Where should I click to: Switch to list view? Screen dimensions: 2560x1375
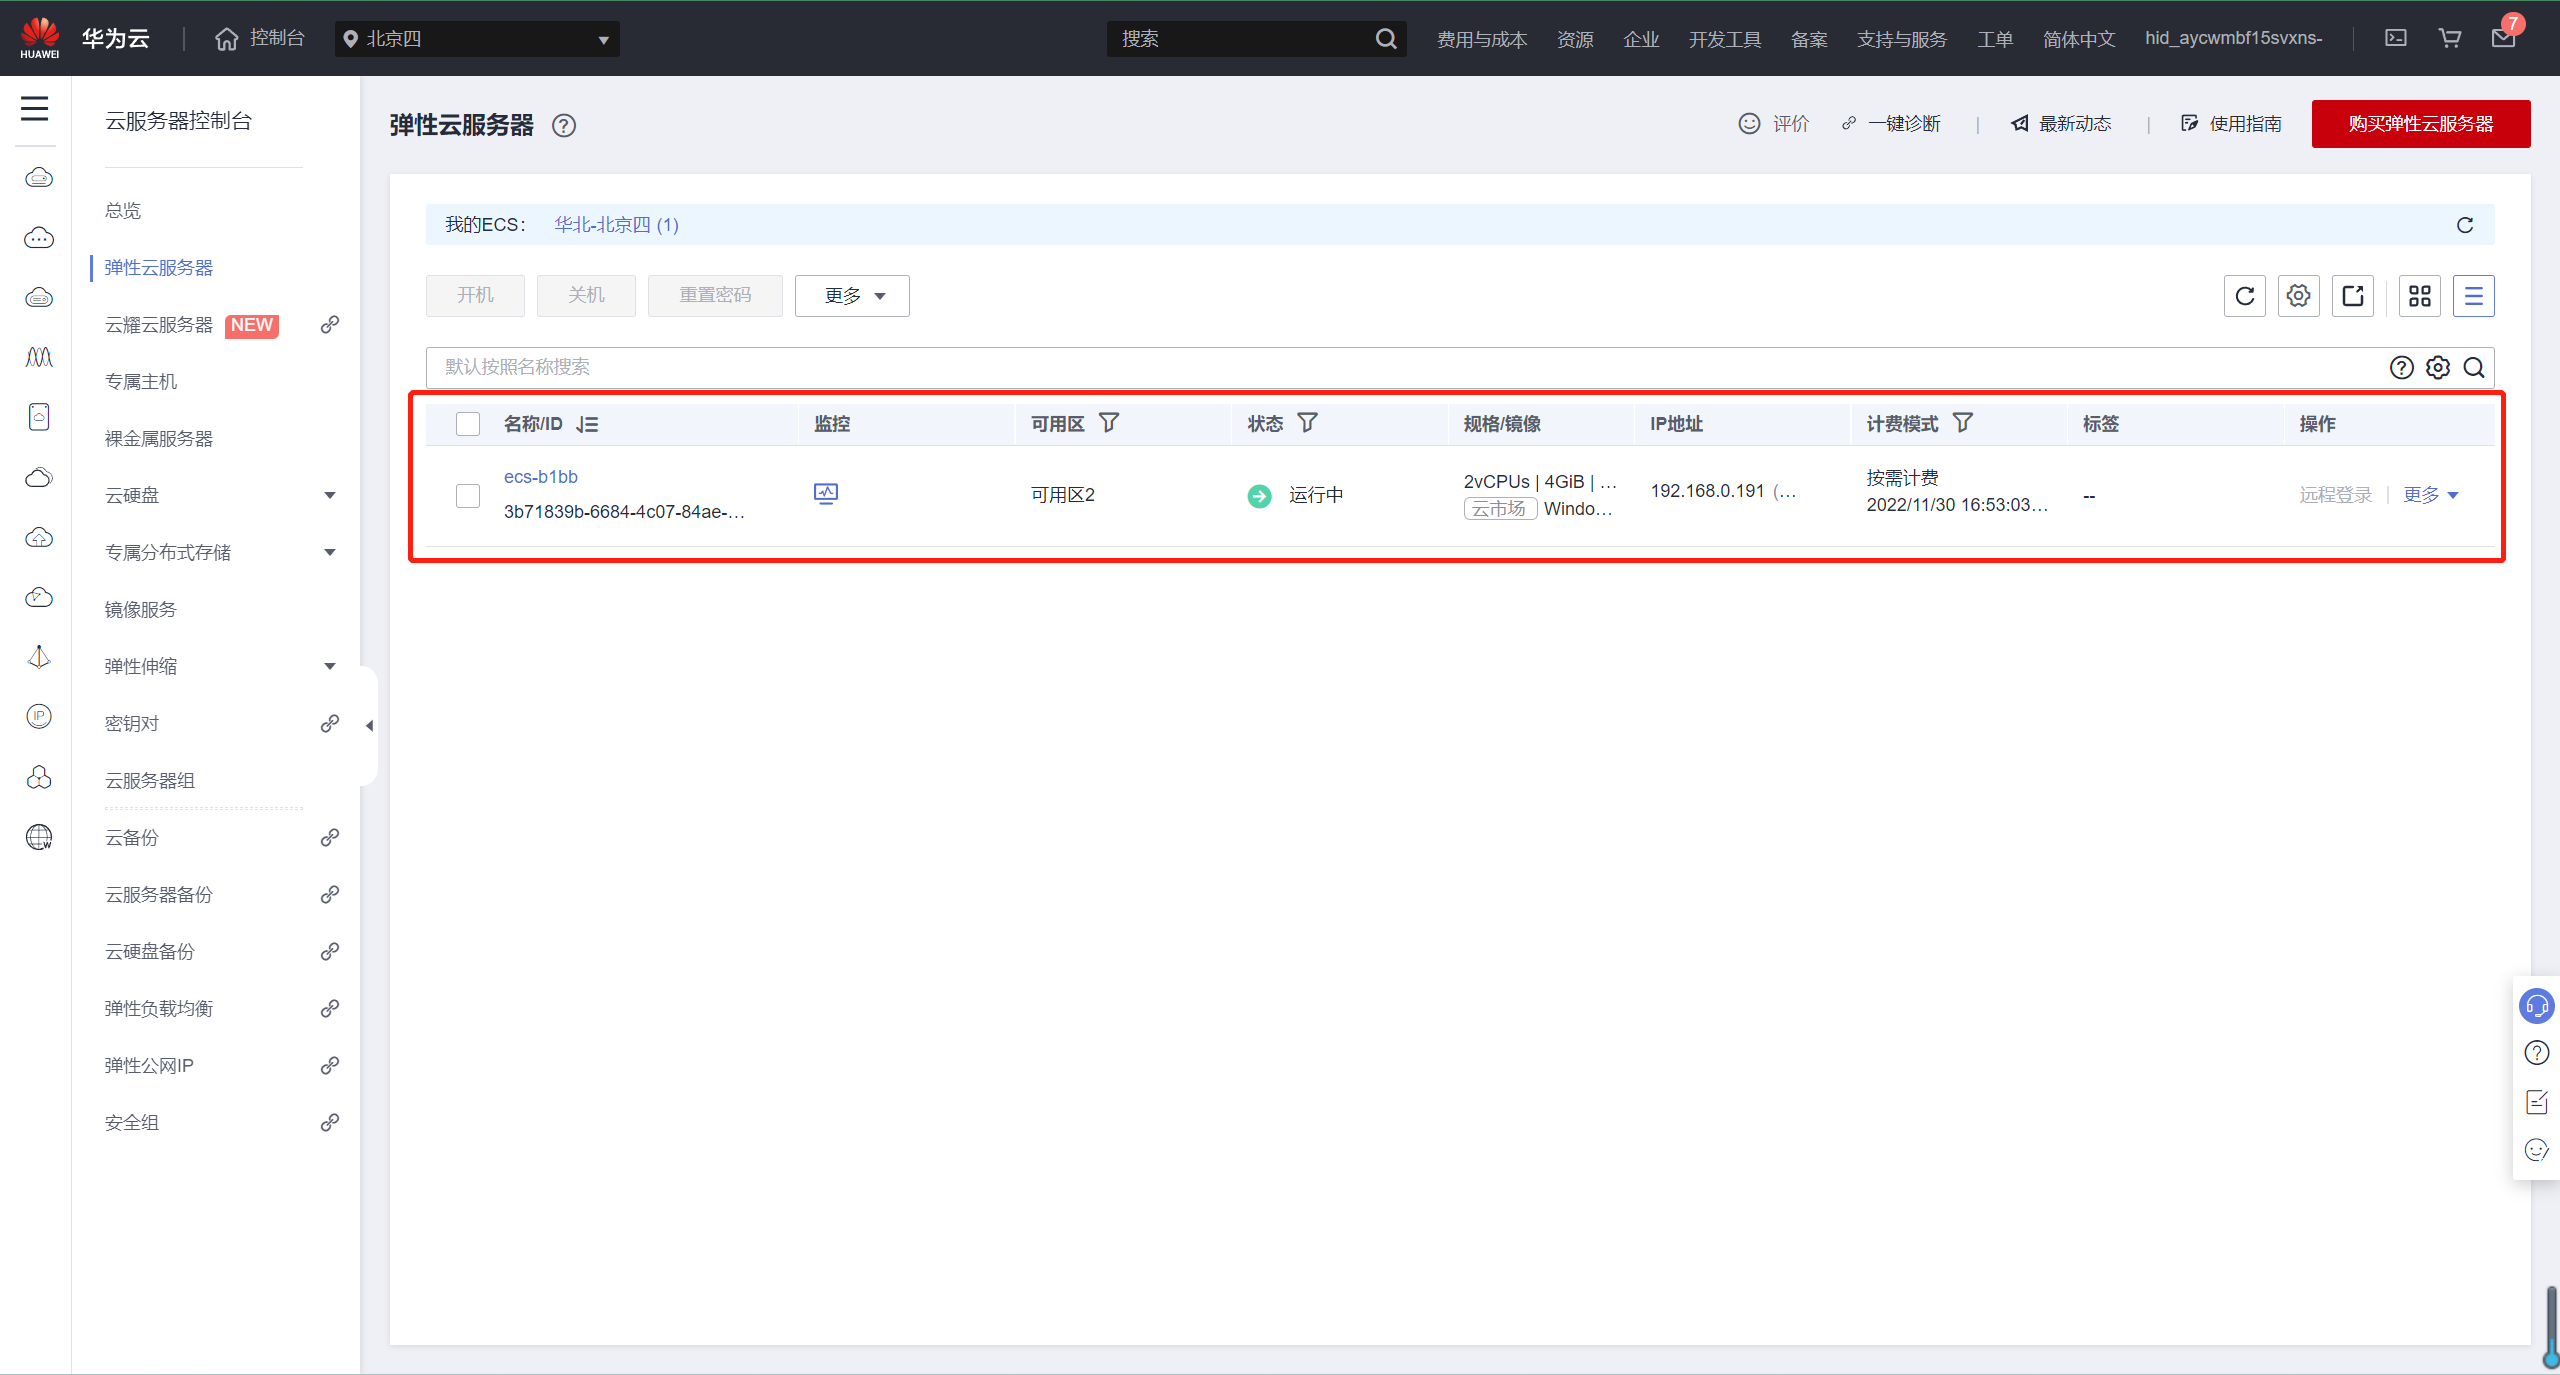click(x=2474, y=296)
